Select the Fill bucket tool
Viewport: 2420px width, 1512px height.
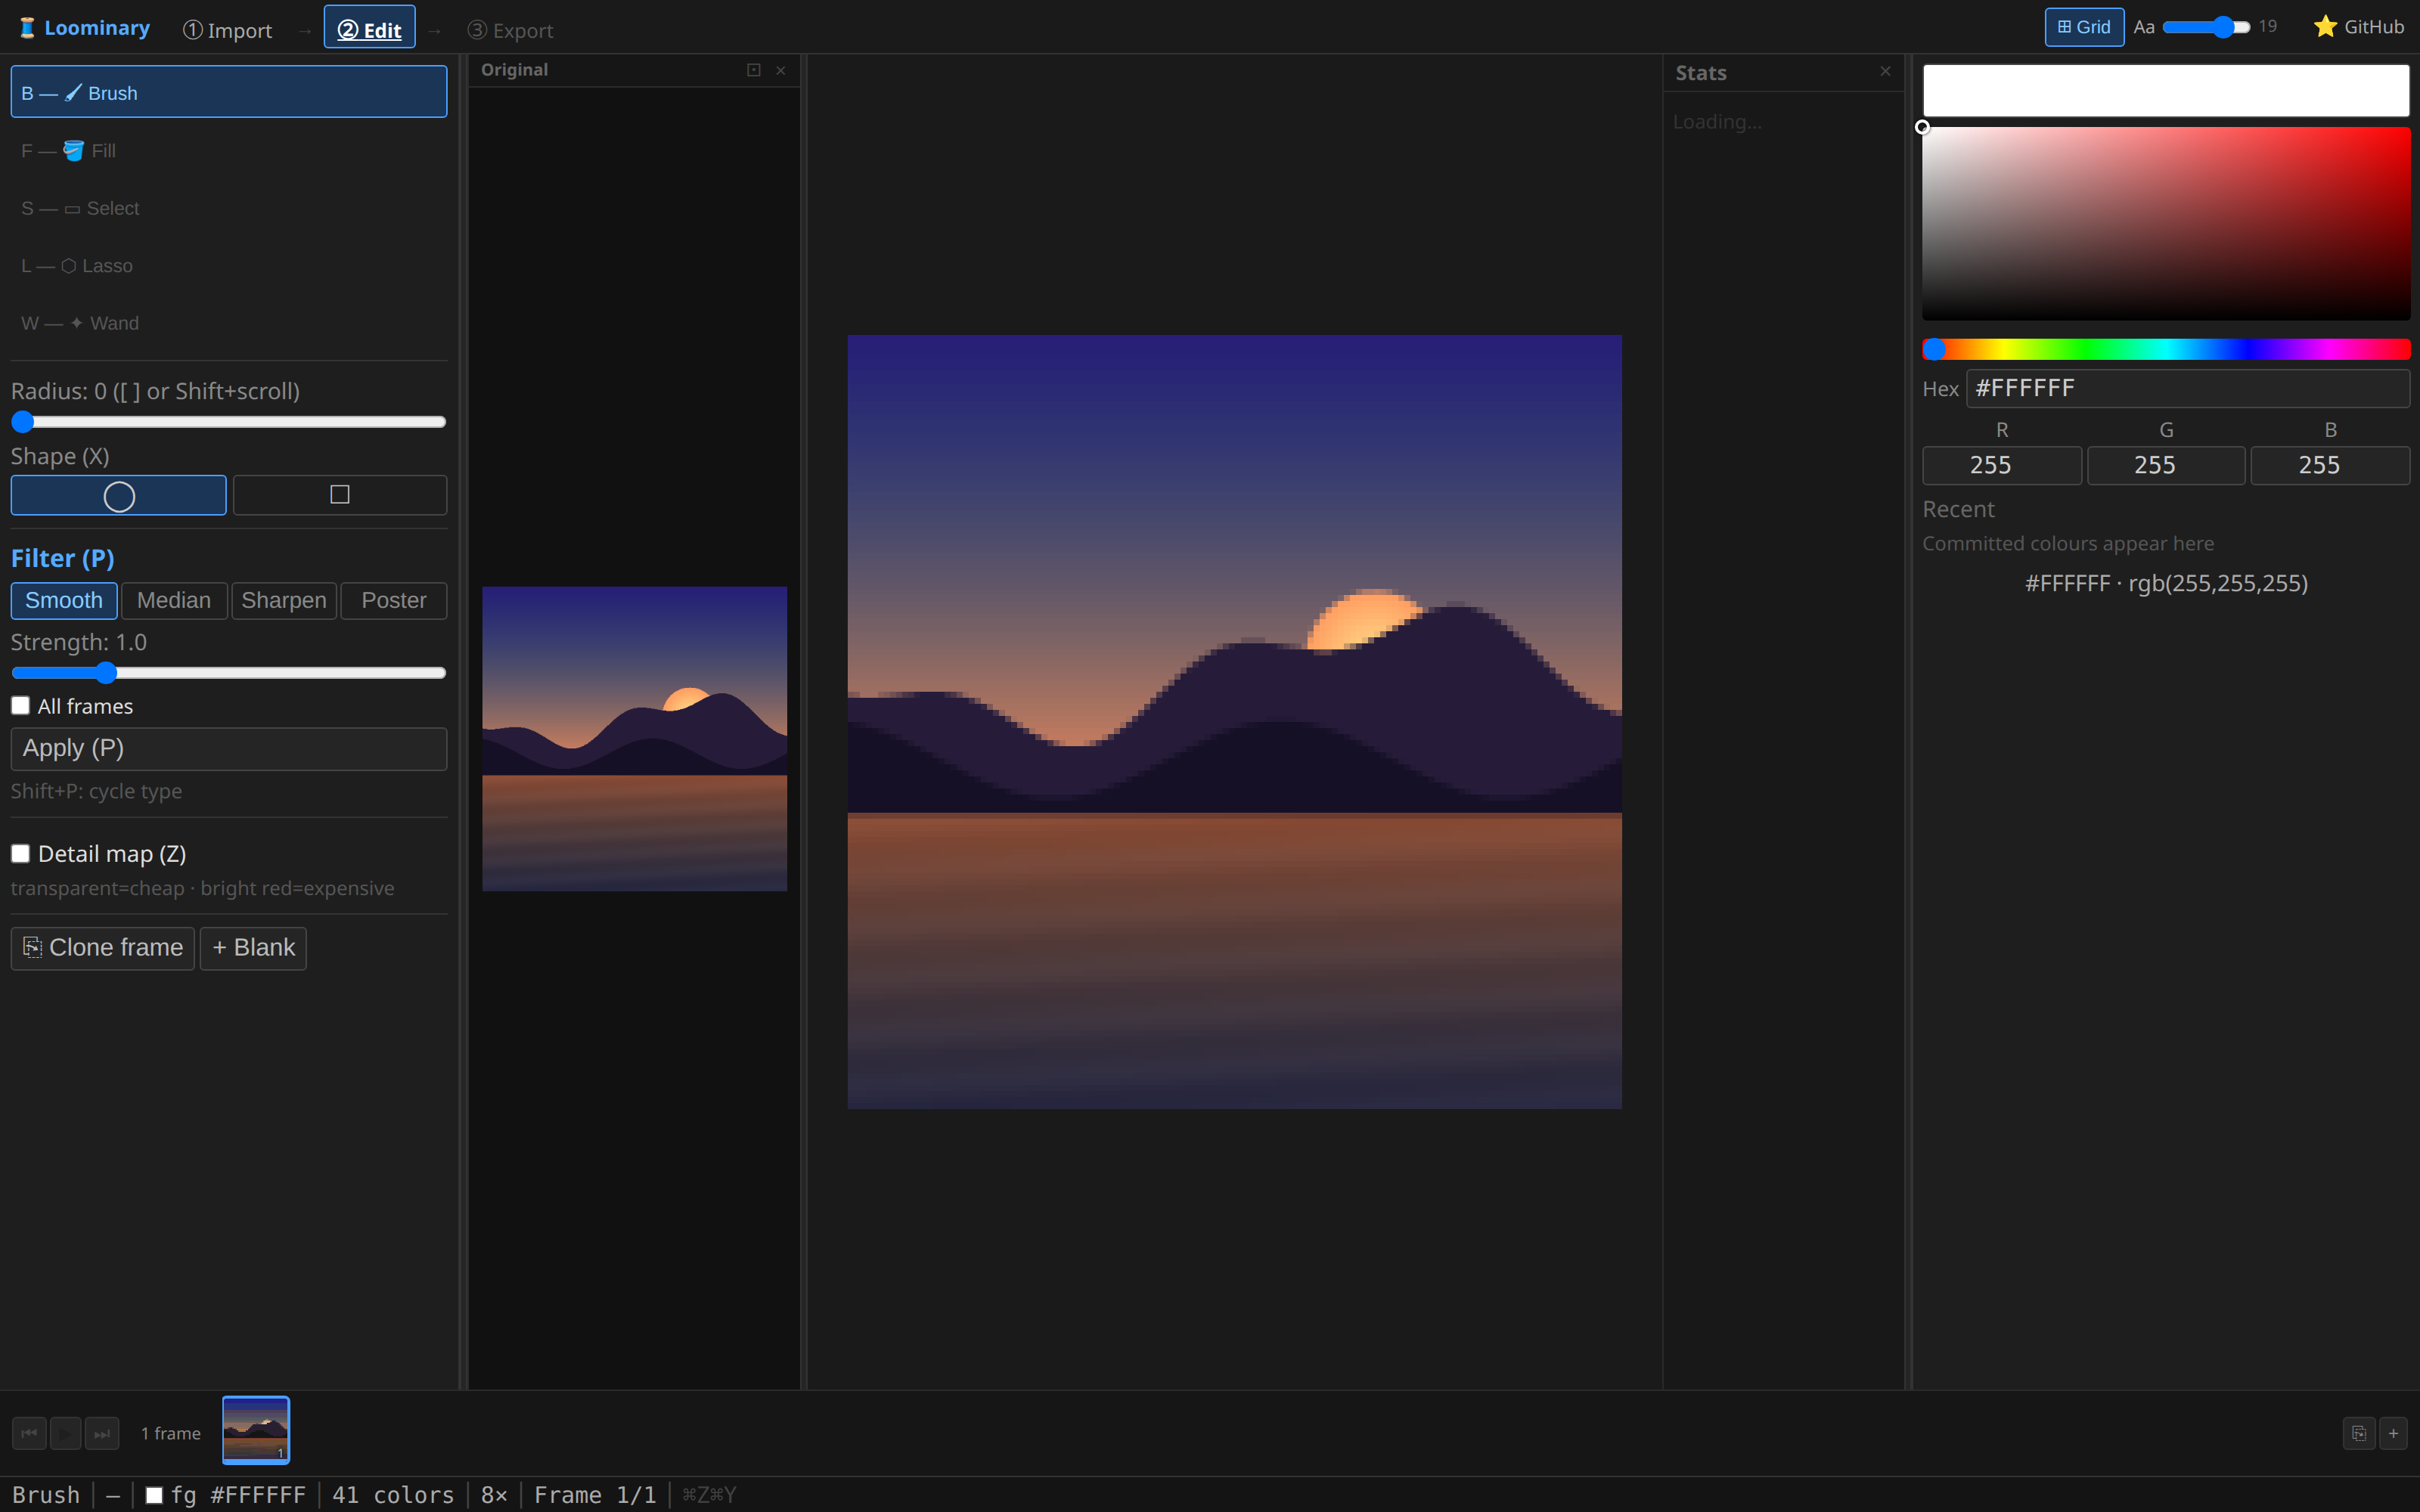(228, 150)
